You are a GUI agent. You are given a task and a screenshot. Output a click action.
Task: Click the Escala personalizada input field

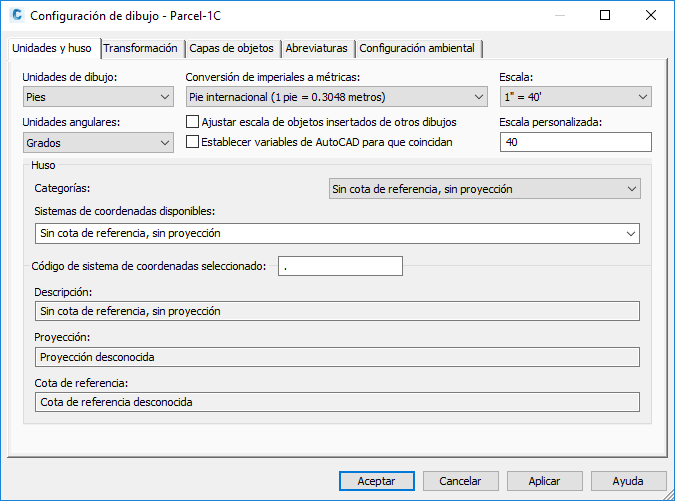[x=576, y=142]
